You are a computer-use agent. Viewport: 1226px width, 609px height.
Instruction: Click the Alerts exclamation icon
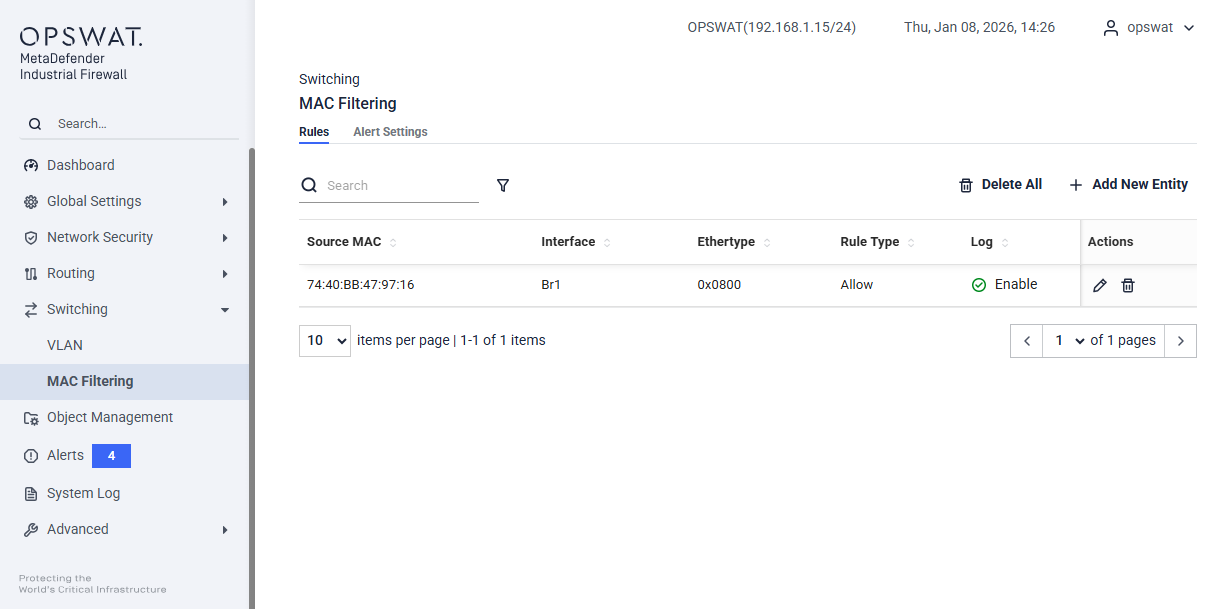pyautogui.click(x=31, y=456)
